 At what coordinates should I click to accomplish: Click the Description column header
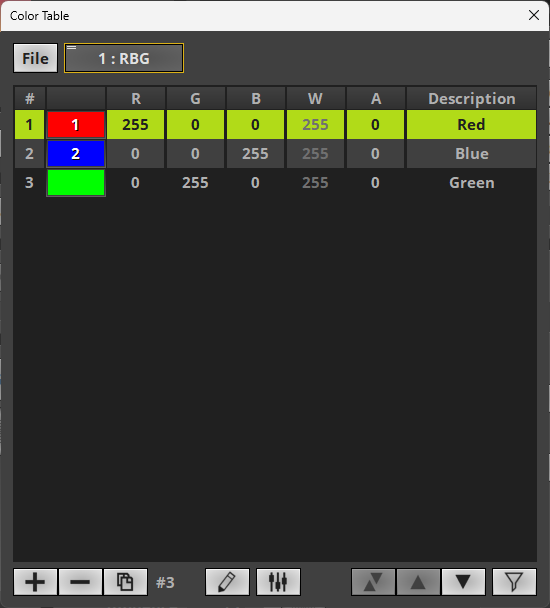(471, 98)
